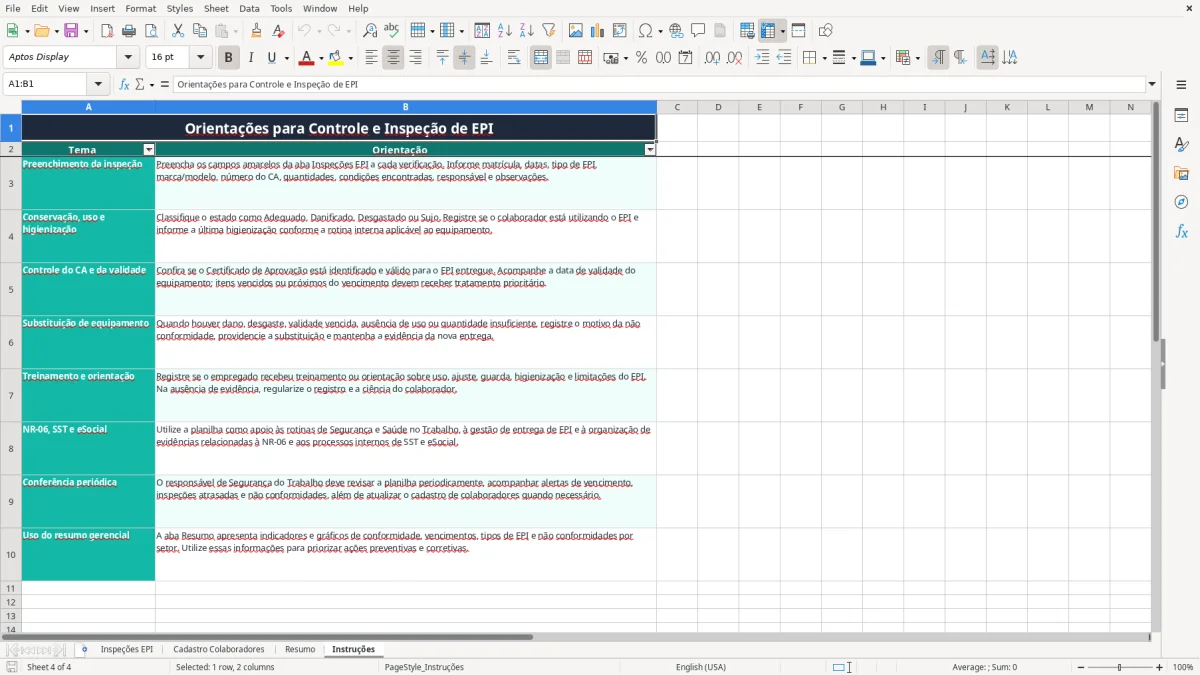Viewport: 1200px width, 675px height.
Task: Save the document with the floppy icon
Action: [x=71, y=31]
